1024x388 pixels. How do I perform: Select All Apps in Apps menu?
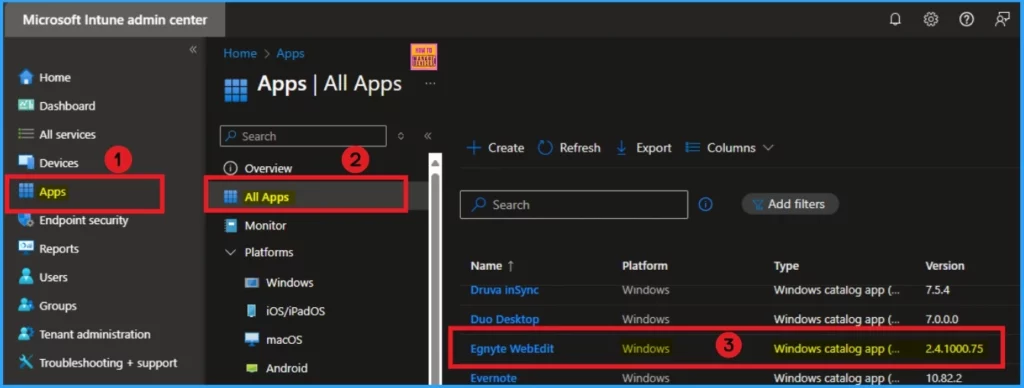pos(266,197)
